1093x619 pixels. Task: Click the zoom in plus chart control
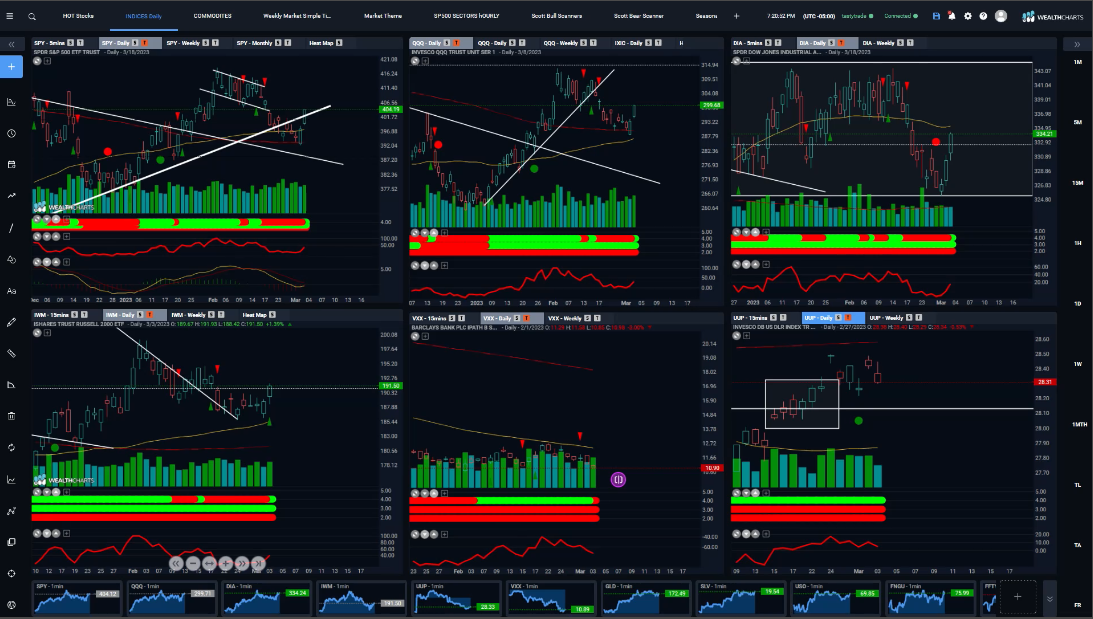(x=225, y=563)
